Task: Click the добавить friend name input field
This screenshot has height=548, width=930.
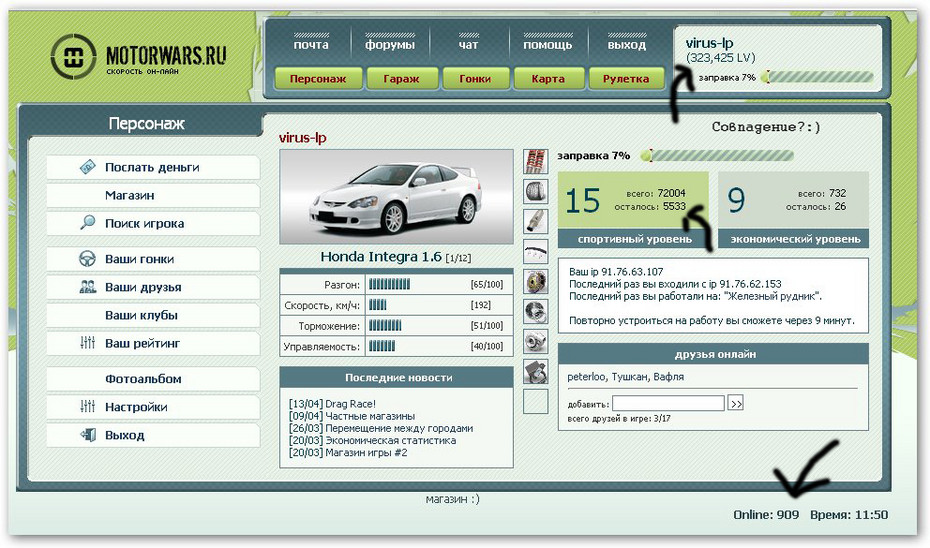Action: [x=668, y=403]
